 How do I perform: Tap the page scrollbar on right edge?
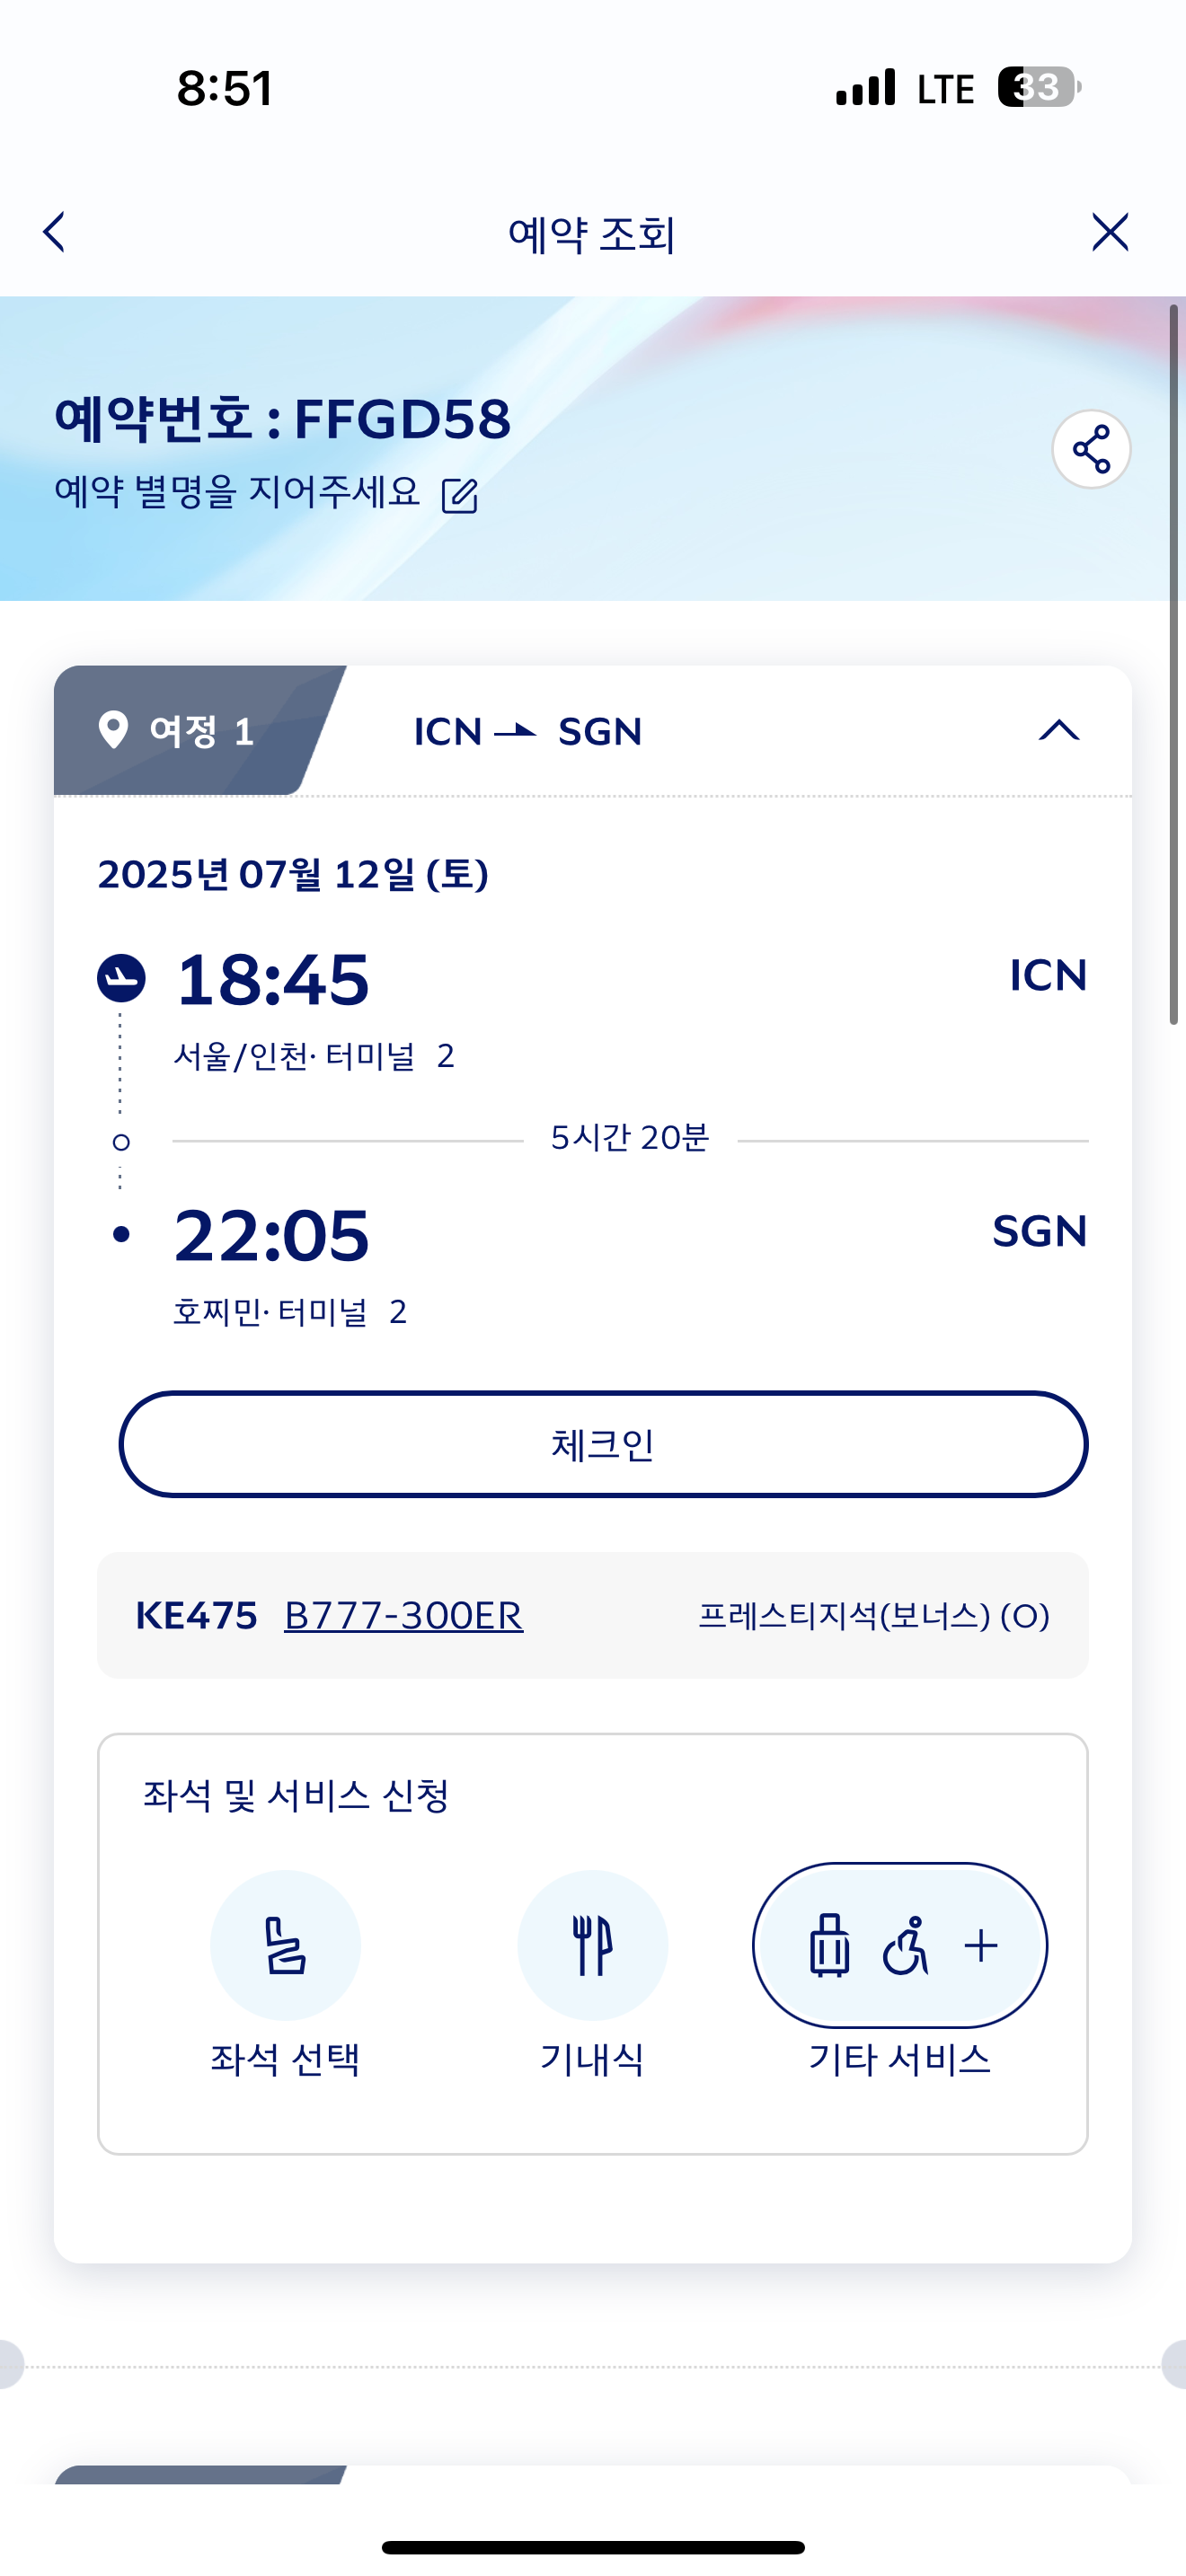(1173, 665)
